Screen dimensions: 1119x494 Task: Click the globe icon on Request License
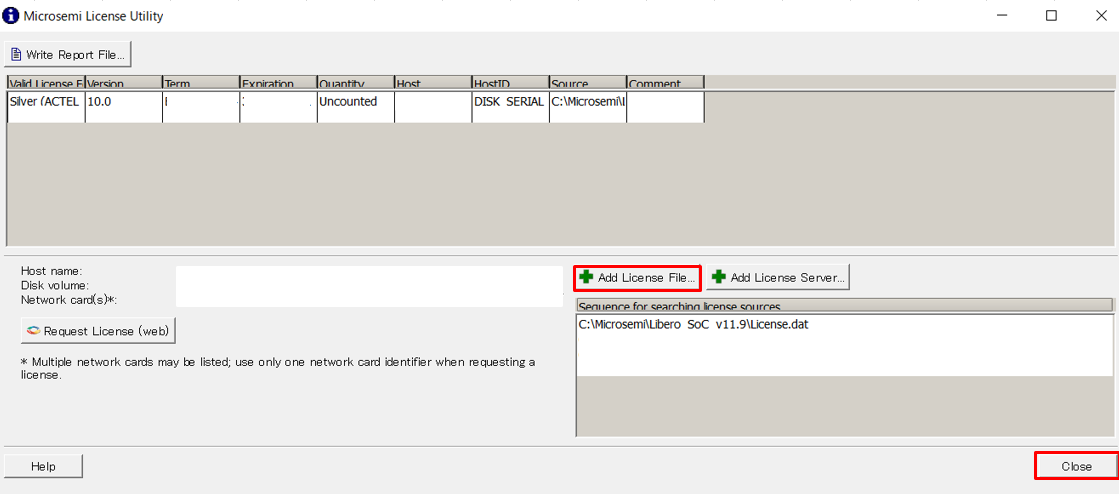pyautogui.click(x=33, y=331)
